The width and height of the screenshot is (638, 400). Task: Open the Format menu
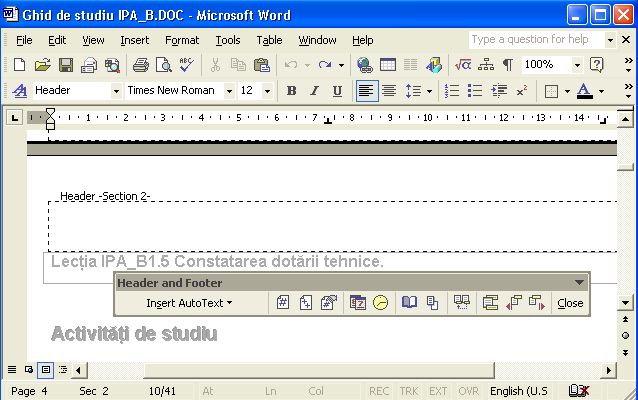click(x=182, y=40)
